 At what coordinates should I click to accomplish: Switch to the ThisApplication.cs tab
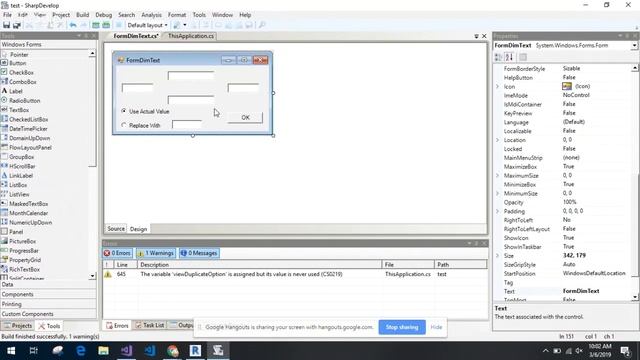pos(191,36)
